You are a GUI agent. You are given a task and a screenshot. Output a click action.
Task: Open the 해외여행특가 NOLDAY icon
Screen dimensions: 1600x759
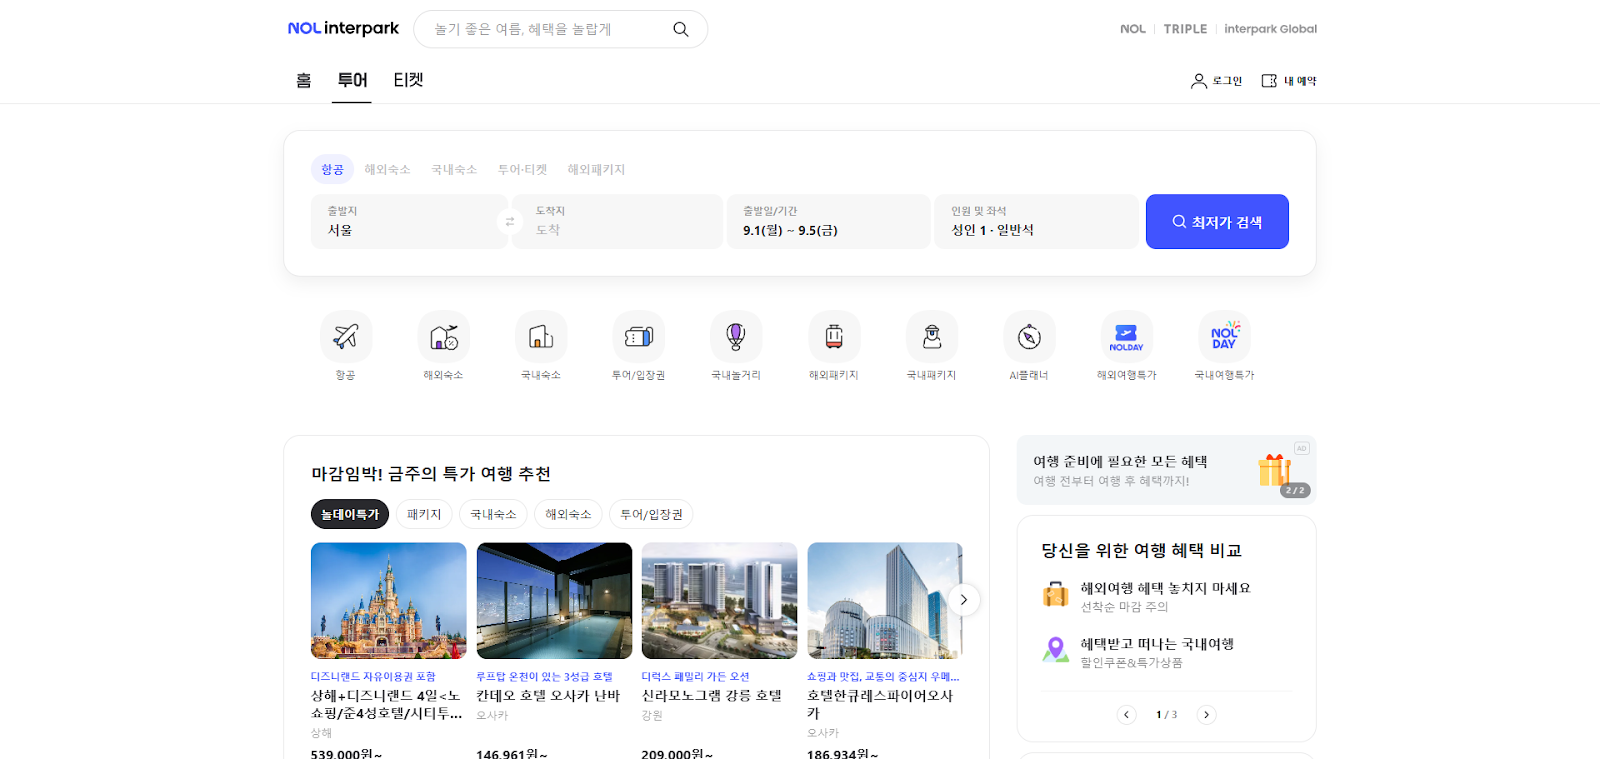1127,337
